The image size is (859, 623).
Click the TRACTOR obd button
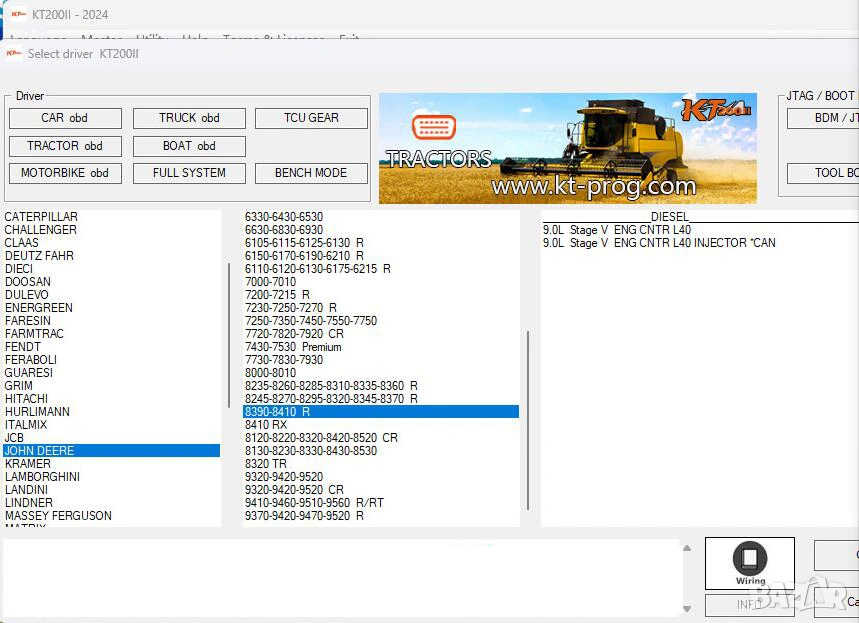(65, 146)
